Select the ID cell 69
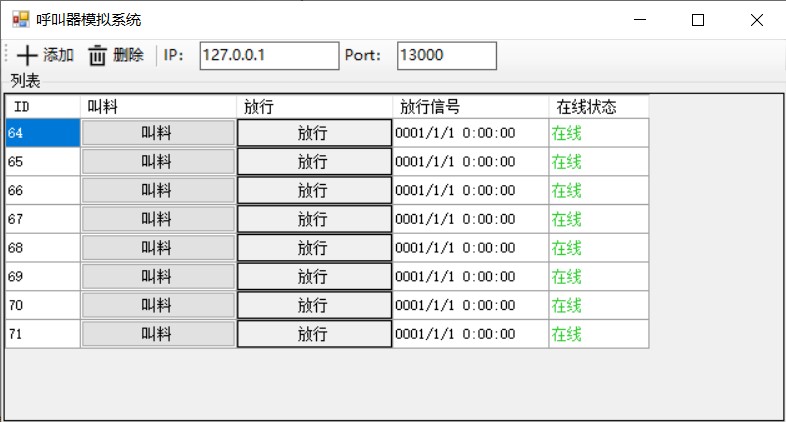The width and height of the screenshot is (786, 422). point(43,276)
